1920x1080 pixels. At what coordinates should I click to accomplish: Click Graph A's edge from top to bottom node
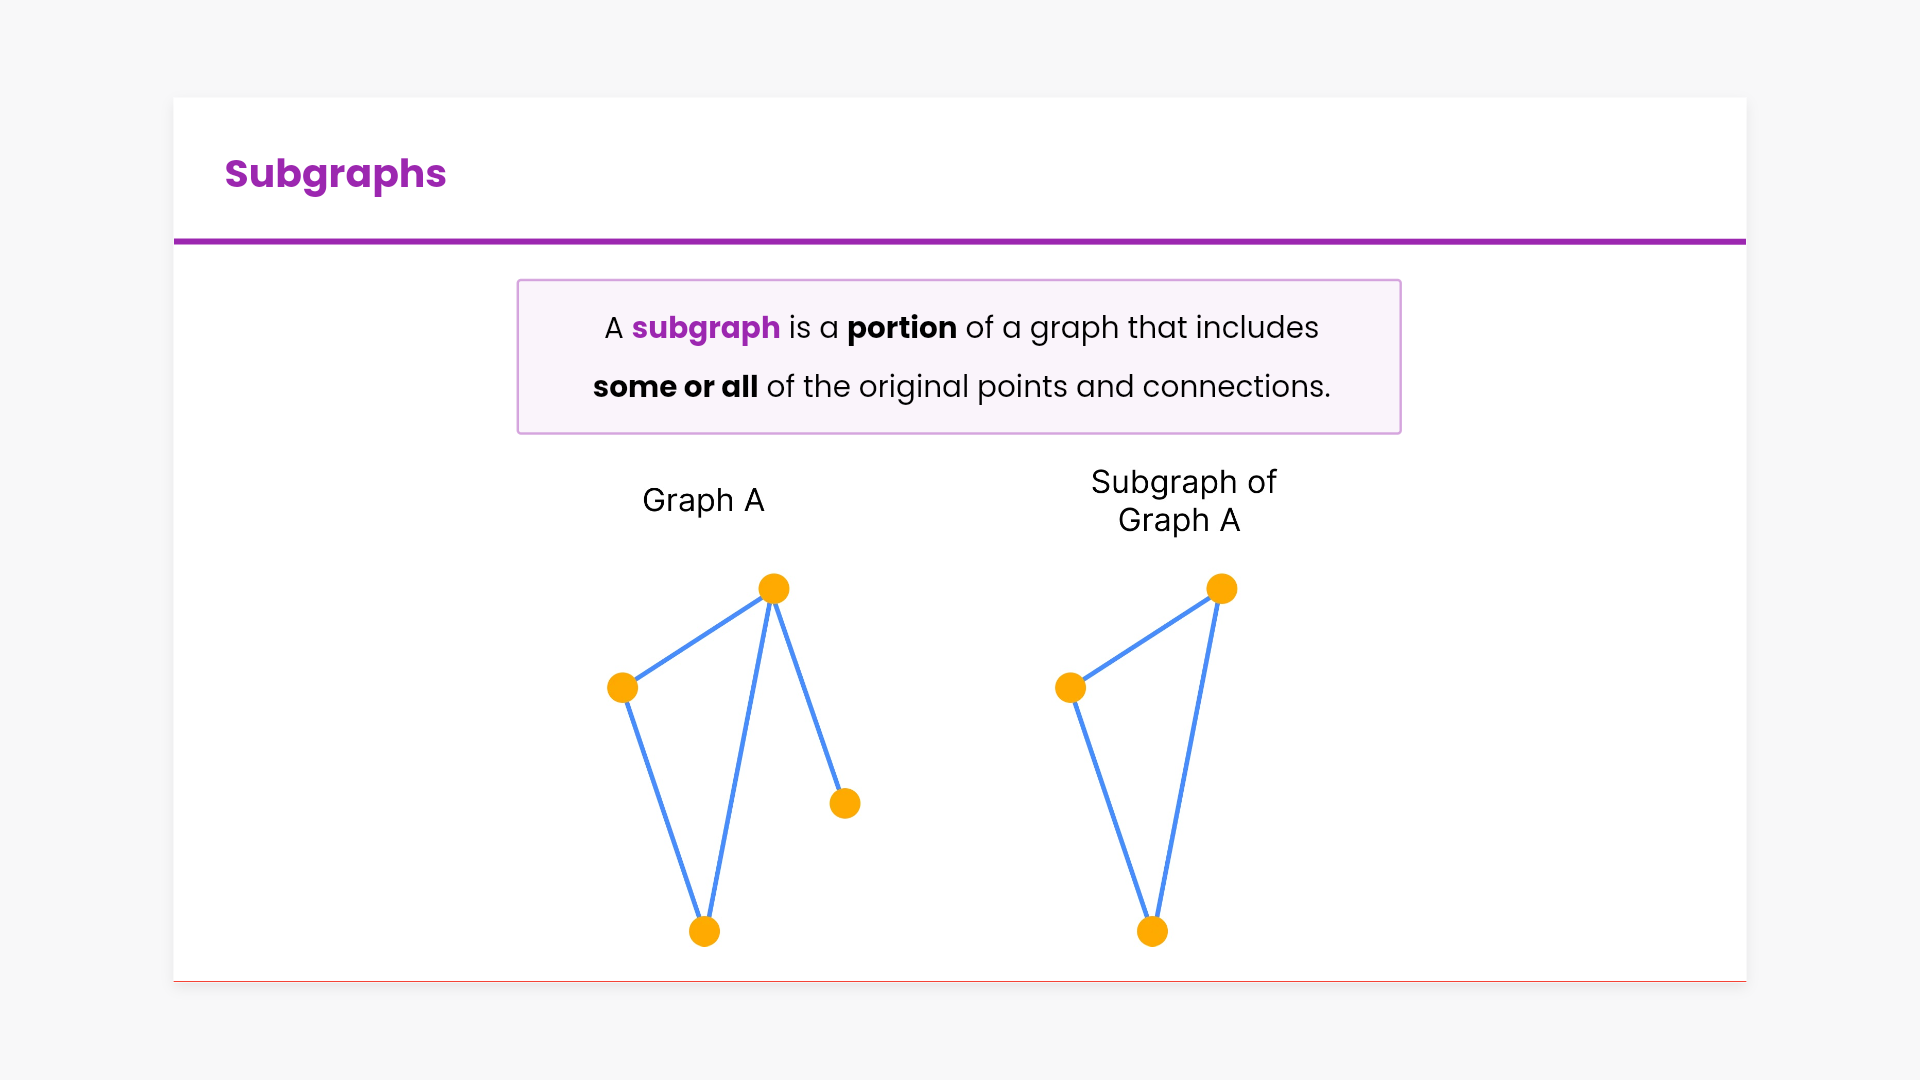(739, 760)
